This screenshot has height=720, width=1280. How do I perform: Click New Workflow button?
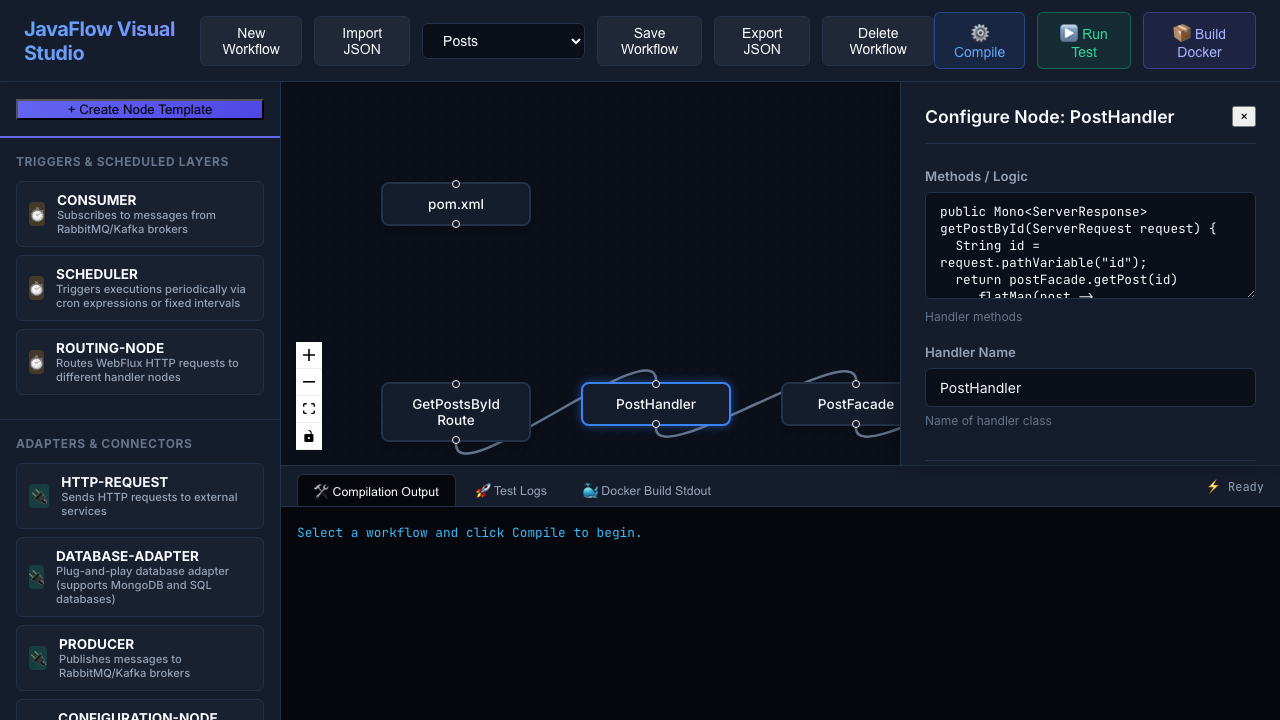click(251, 41)
